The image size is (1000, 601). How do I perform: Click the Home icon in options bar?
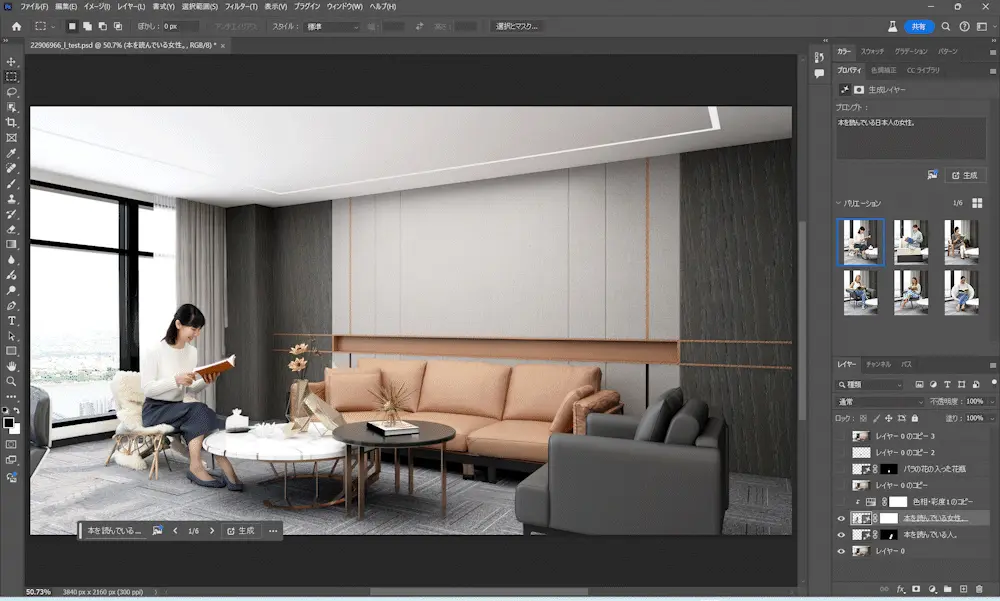click(17, 26)
